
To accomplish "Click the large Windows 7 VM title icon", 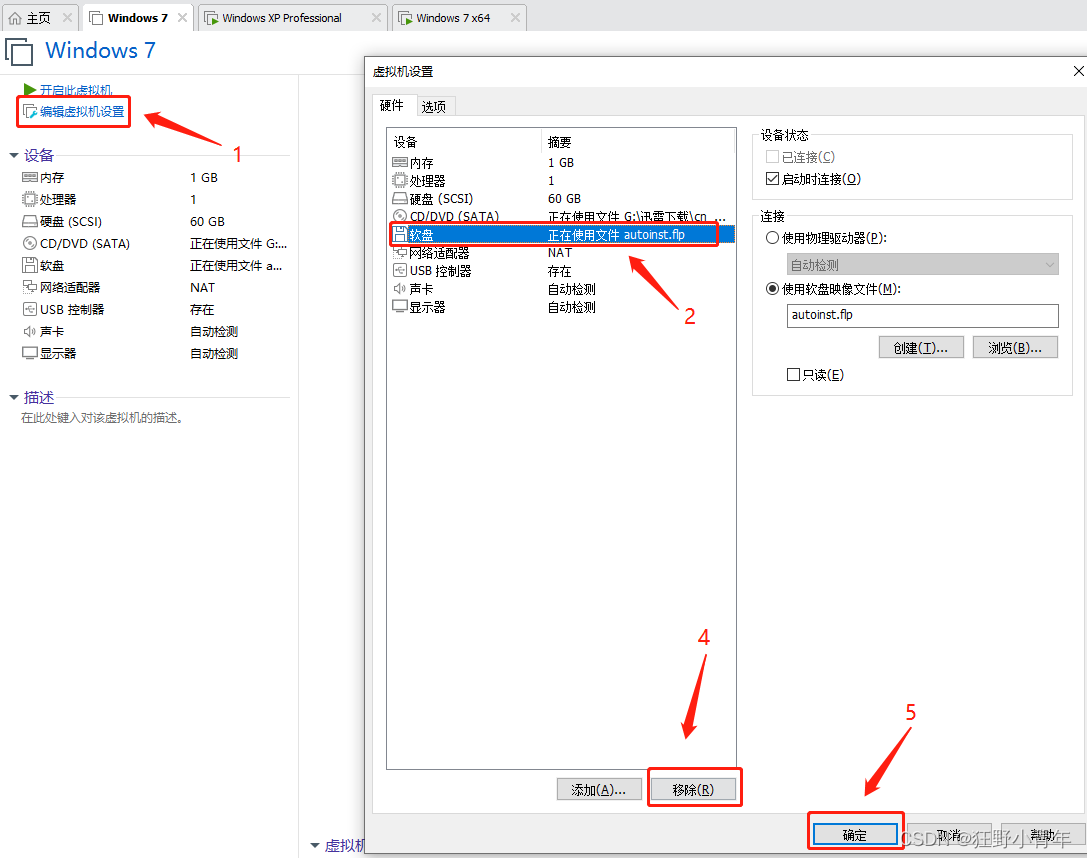I will tap(19, 52).
